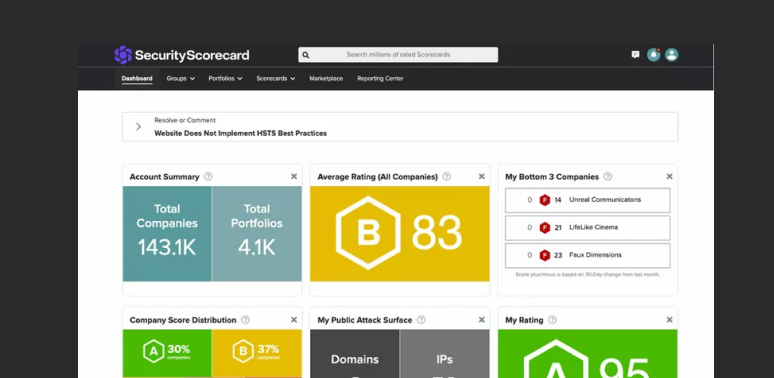Close the Account Summary widget
The image size is (774, 378).
[294, 176]
